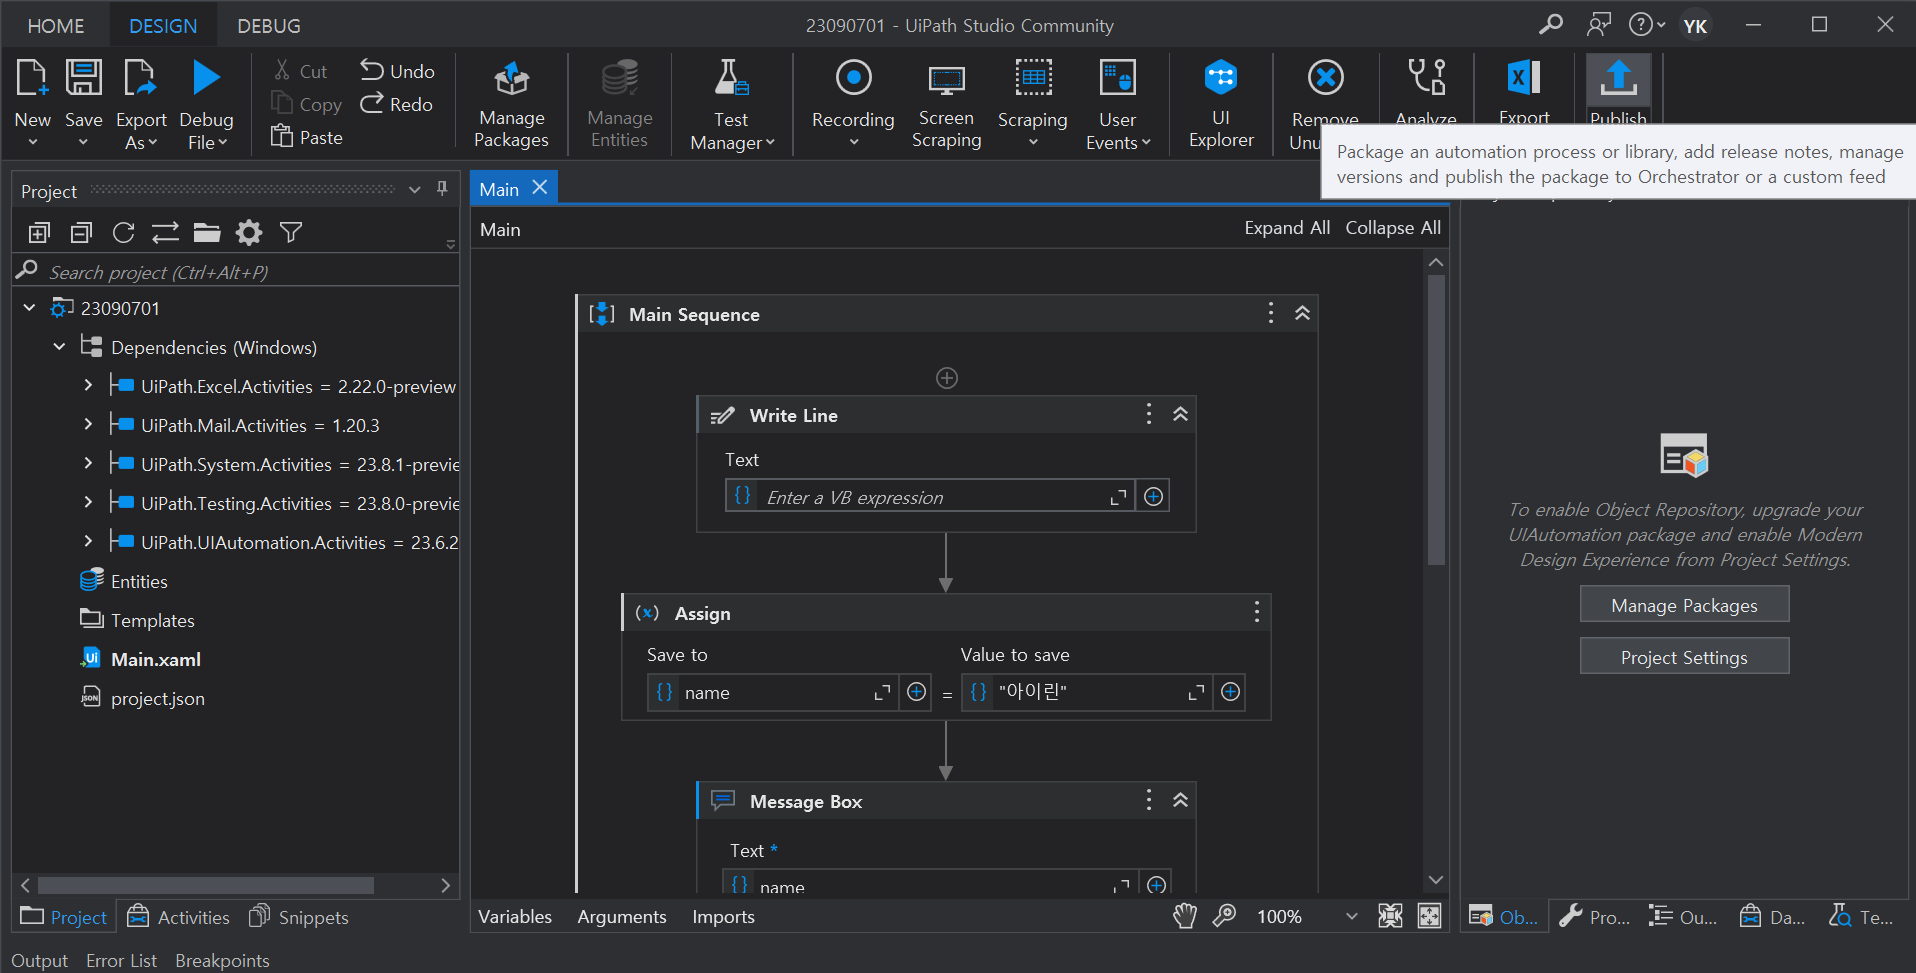
Task: Click the Project panel horizontal scrollbar
Action: coord(206,885)
